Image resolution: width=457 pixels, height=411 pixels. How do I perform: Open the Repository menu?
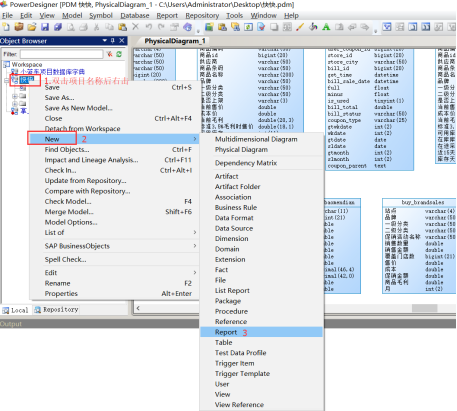pyautogui.click(x=202, y=16)
